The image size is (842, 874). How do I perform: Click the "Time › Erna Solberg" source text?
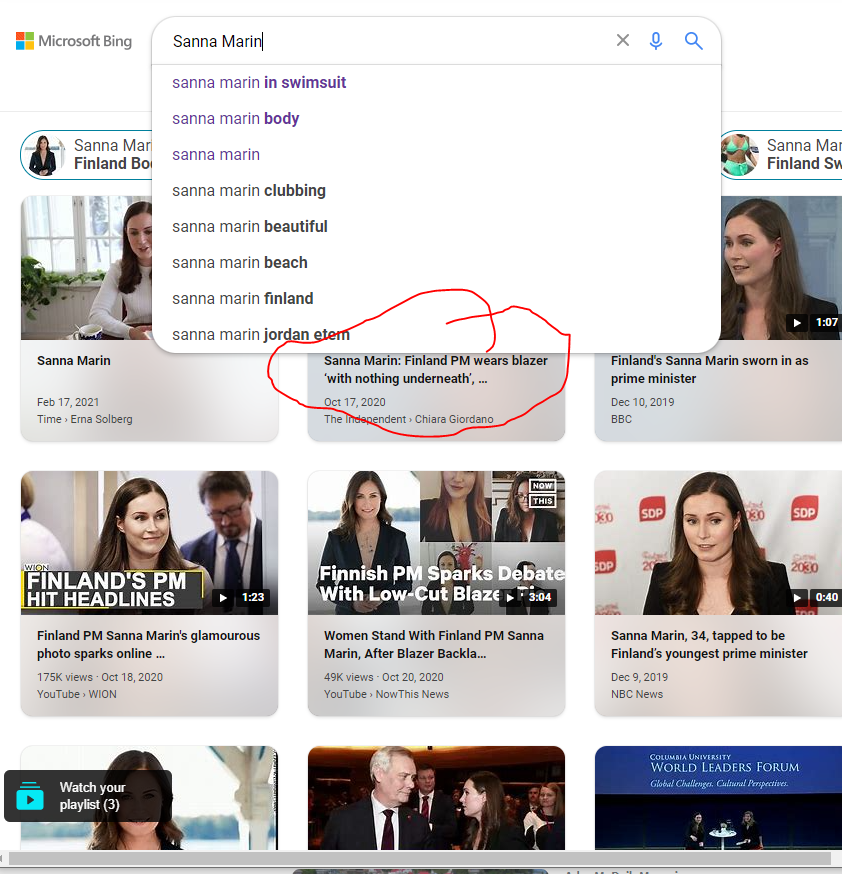tap(85, 419)
